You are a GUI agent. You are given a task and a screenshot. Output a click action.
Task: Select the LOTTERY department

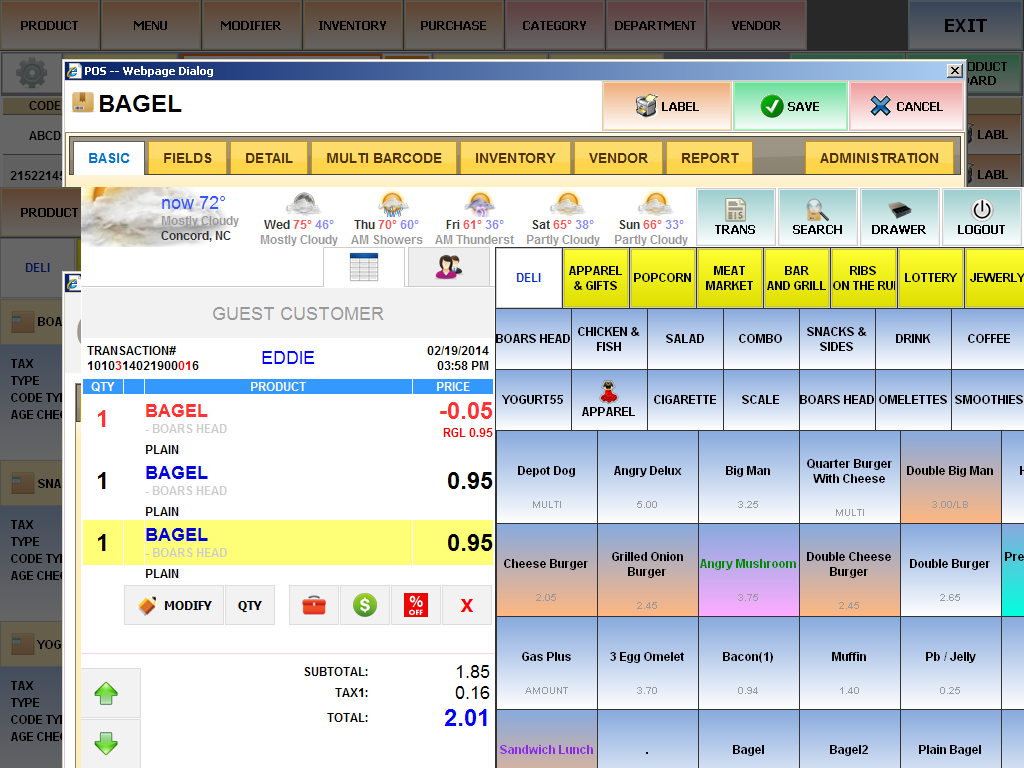(930, 278)
